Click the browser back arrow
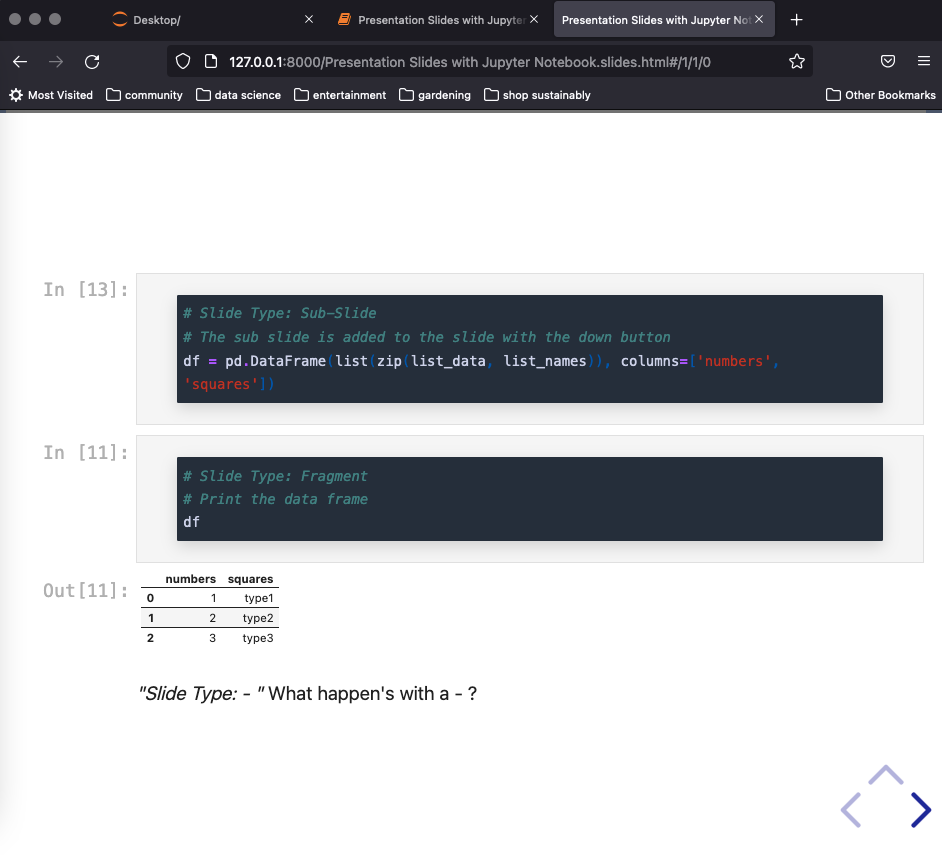The width and height of the screenshot is (942, 866). (20, 62)
